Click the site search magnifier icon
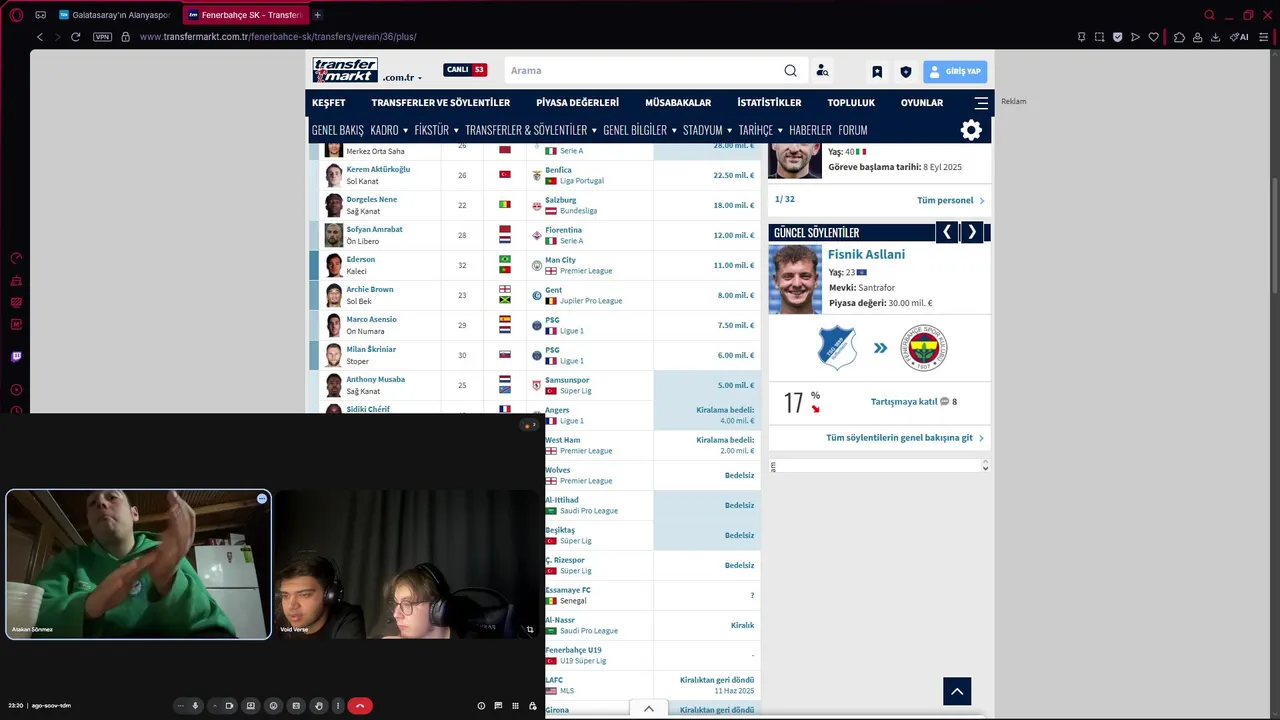The image size is (1280, 720). [x=790, y=70]
